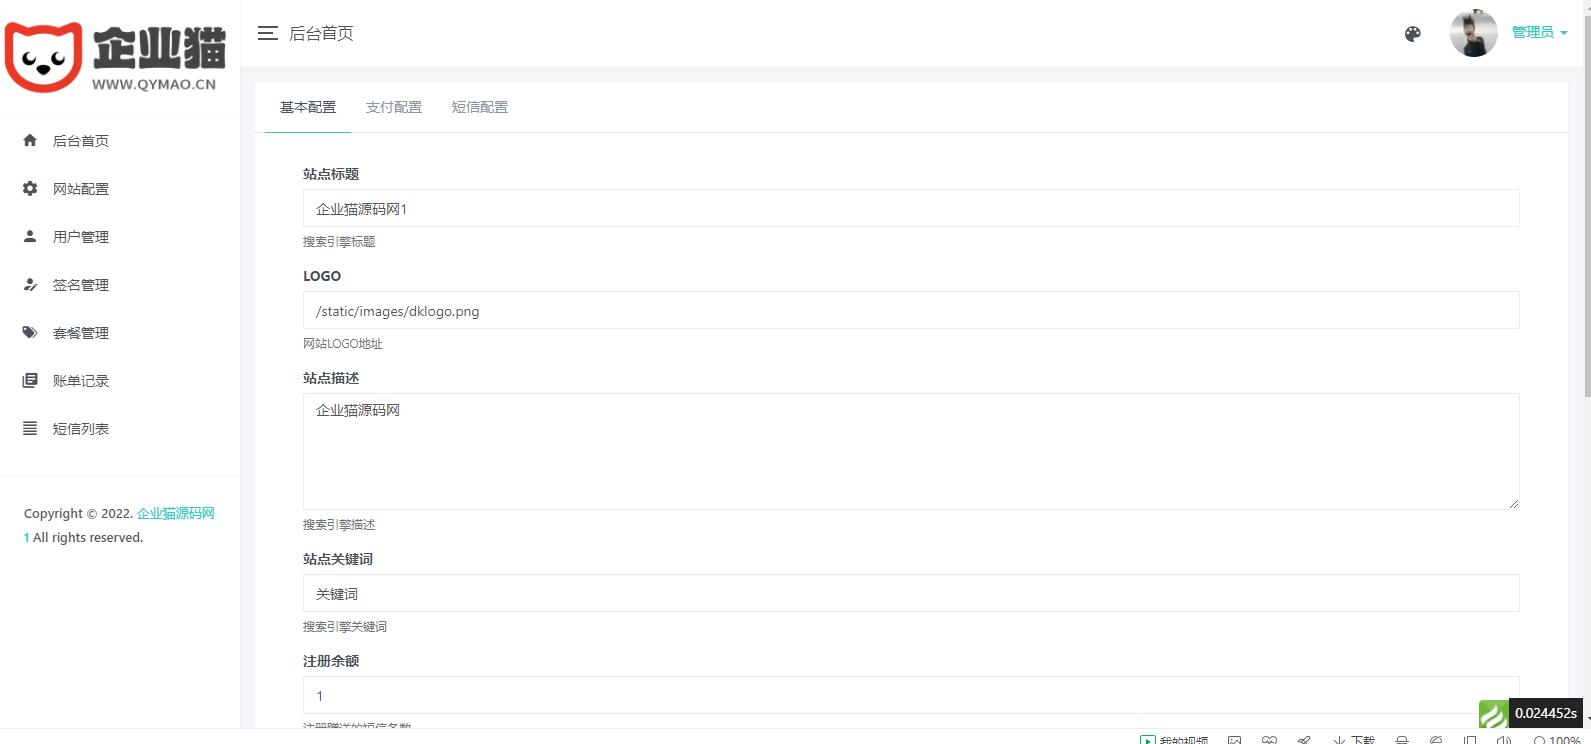Switch to the 基本配置 tab

[x=308, y=107]
